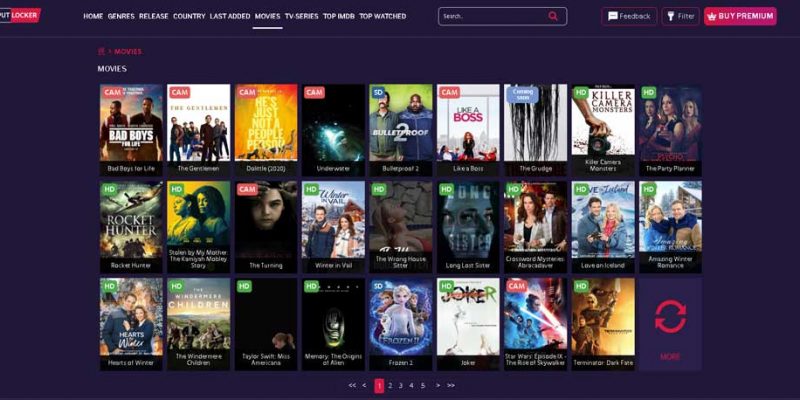Screen dimensions: 800x400
Task: Open the Hearts of Winter poster
Action: click(x=131, y=324)
